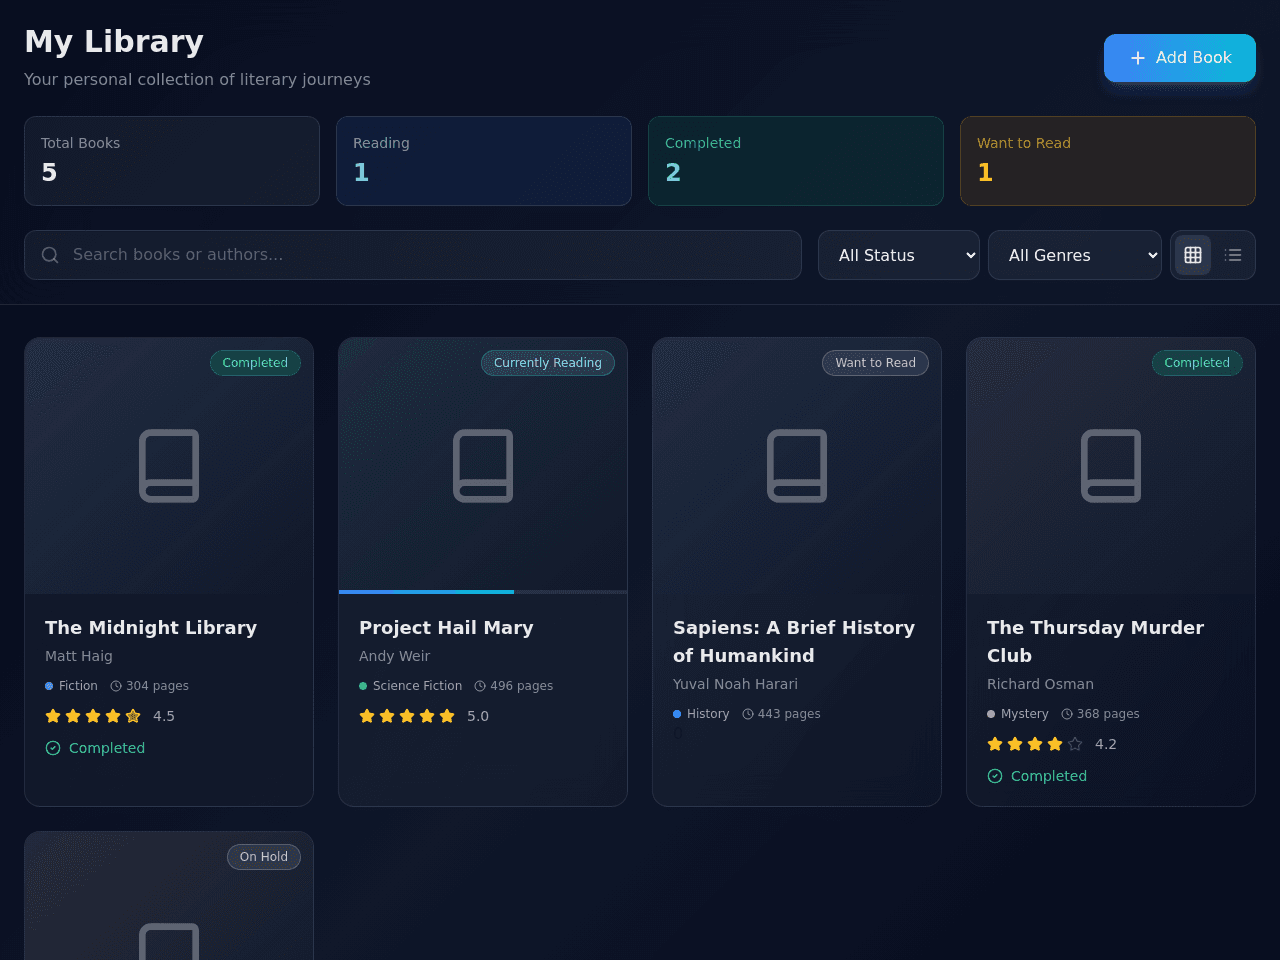Click first star of Project Hail Mary rating
The height and width of the screenshot is (960, 1280).
367,716
